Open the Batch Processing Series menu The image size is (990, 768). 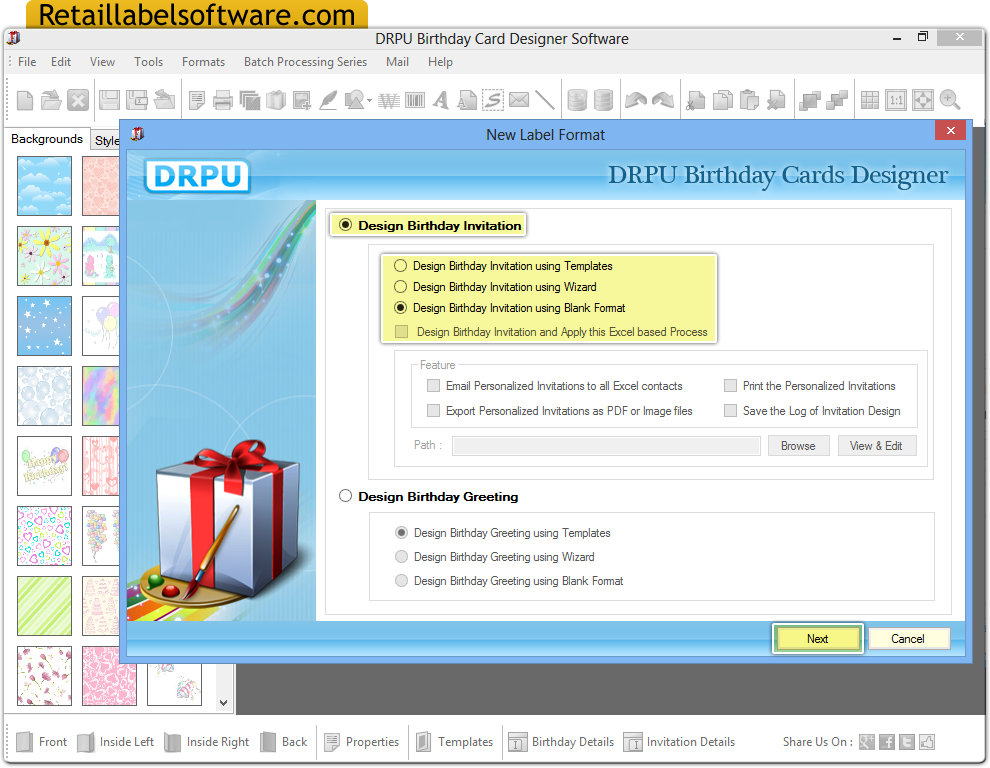tap(305, 61)
